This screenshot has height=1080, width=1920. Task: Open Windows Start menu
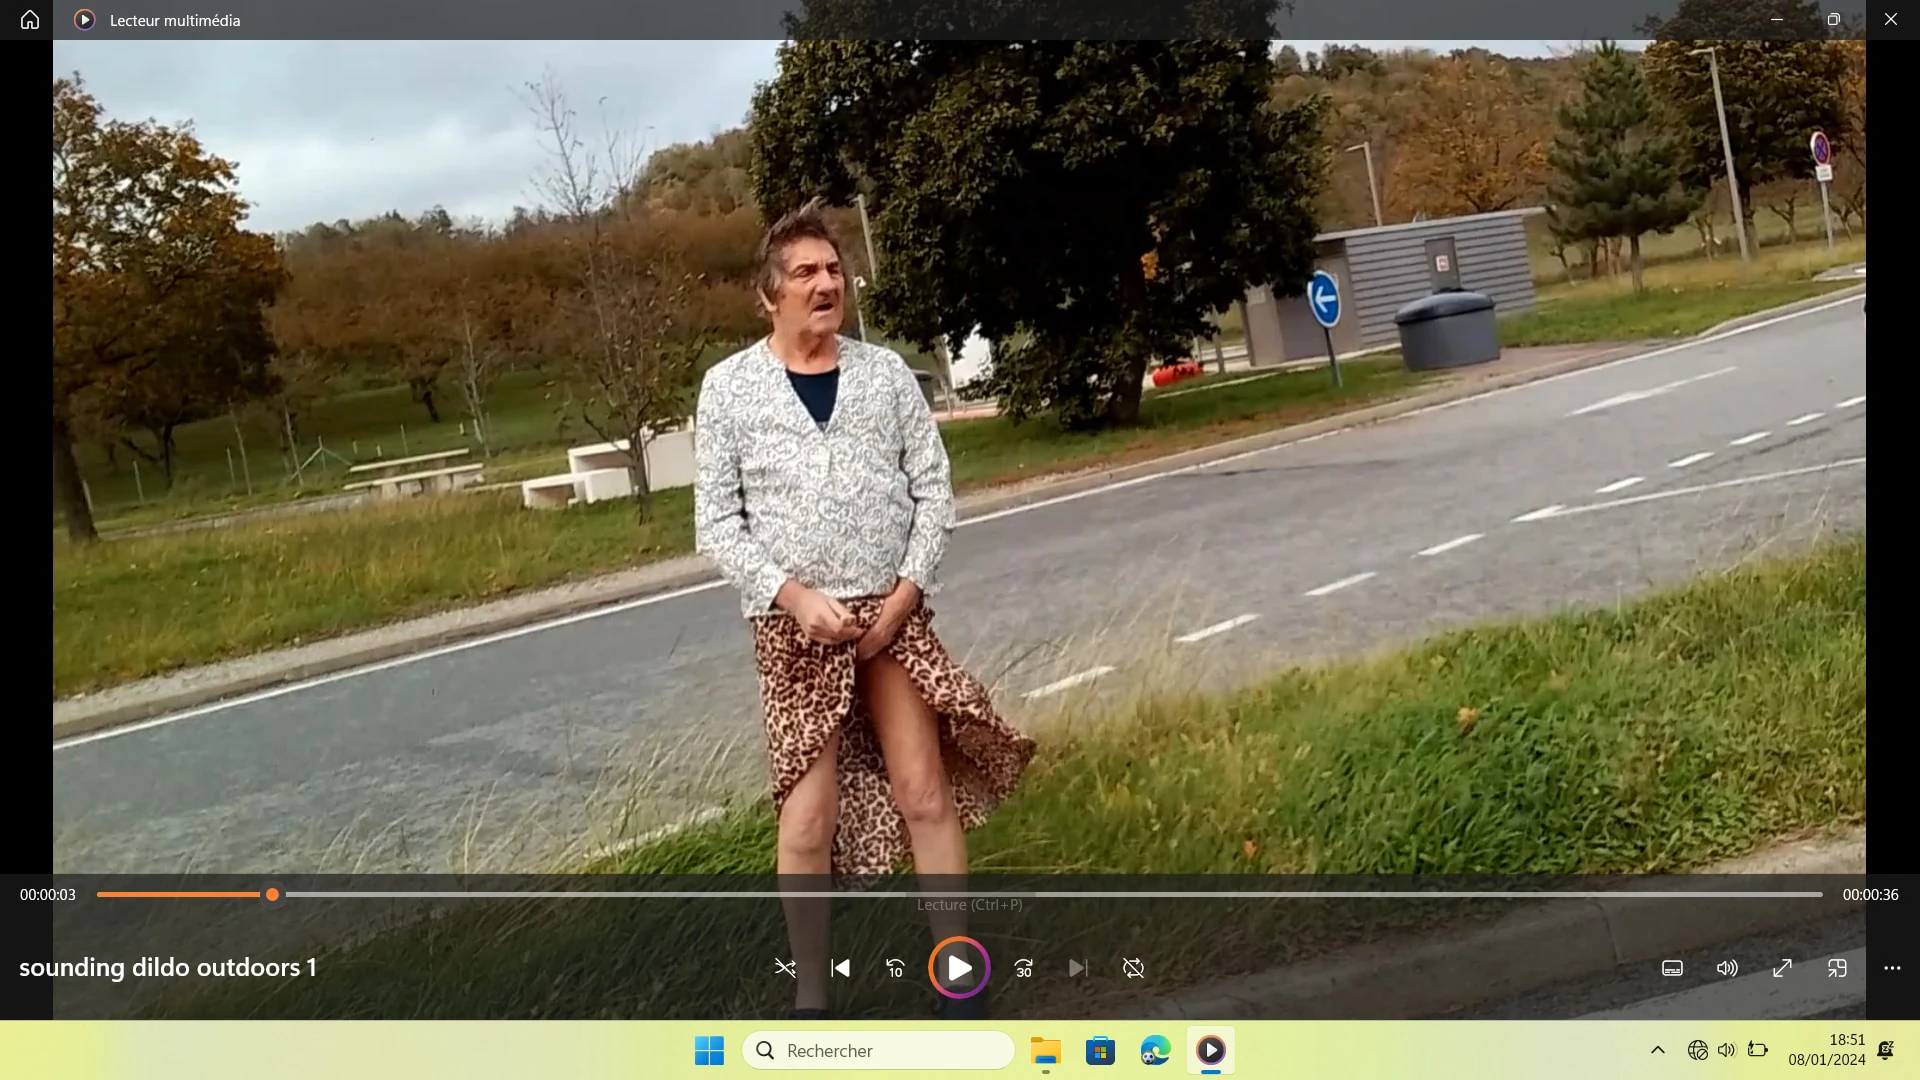(709, 1050)
